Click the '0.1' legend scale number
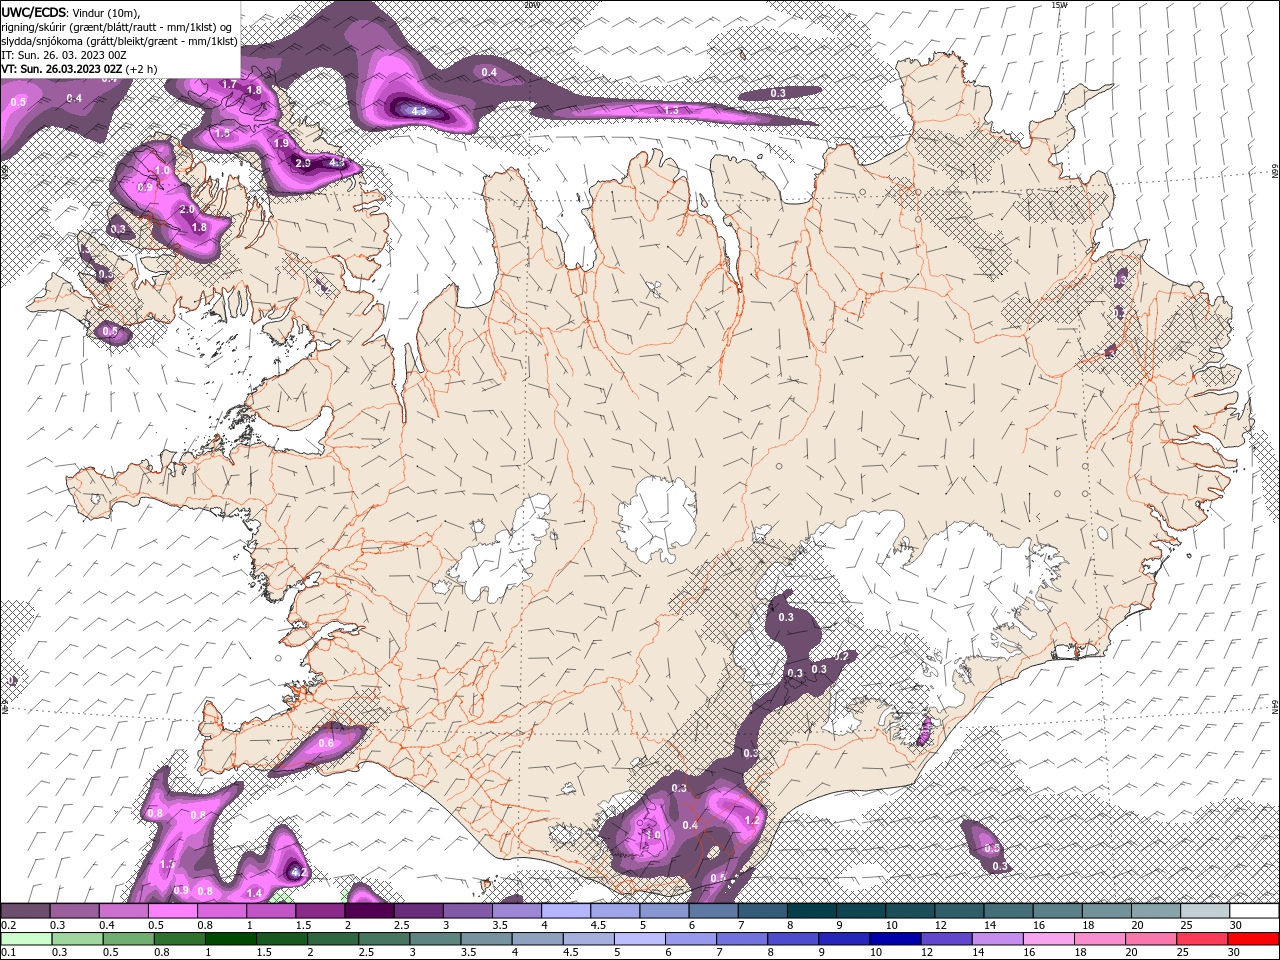The image size is (1280, 960). pyautogui.click(x=7, y=953)
